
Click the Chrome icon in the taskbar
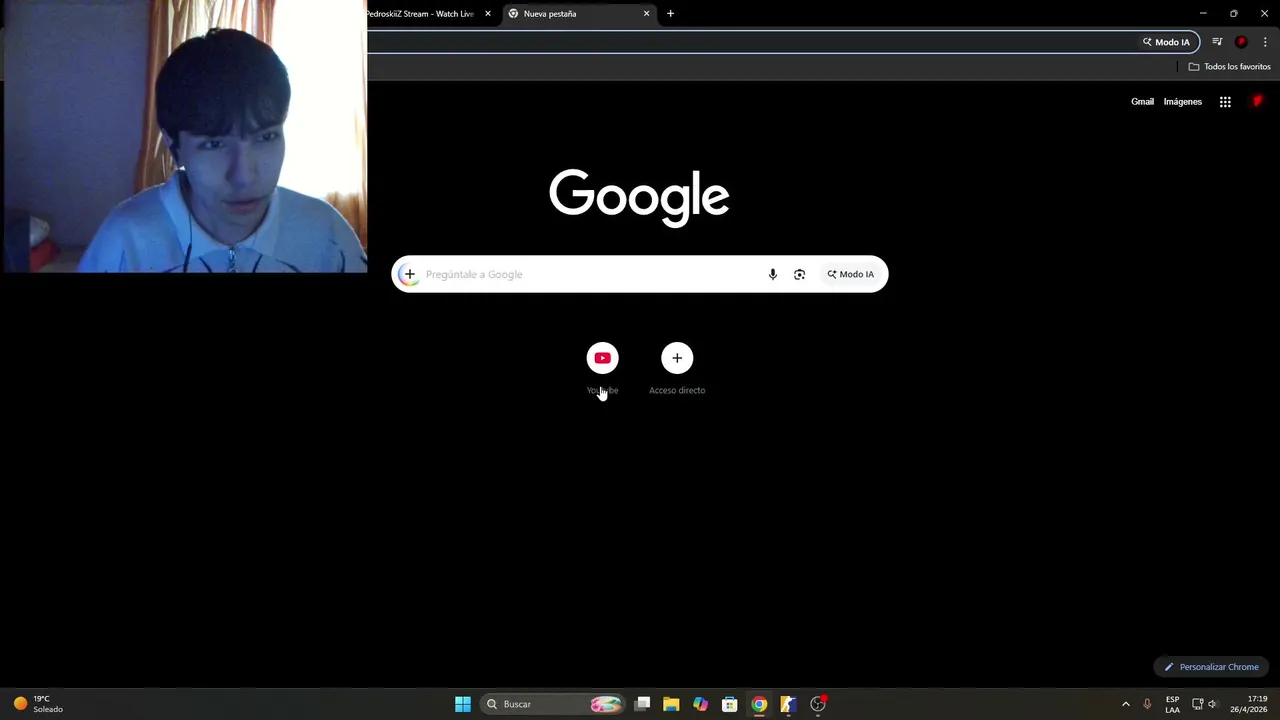tap(759, 704)
